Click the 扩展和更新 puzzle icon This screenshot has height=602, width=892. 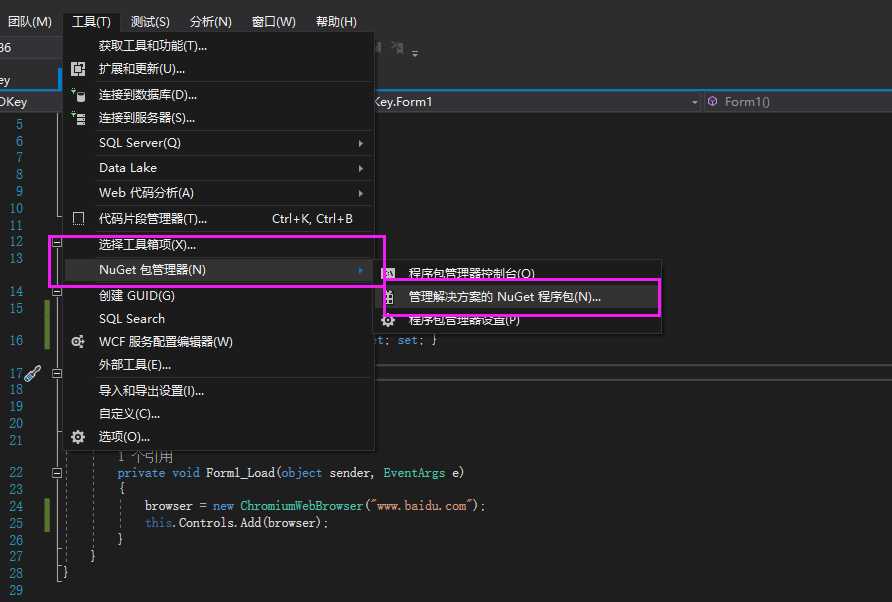pyautogui.click(x=78, y=69)
